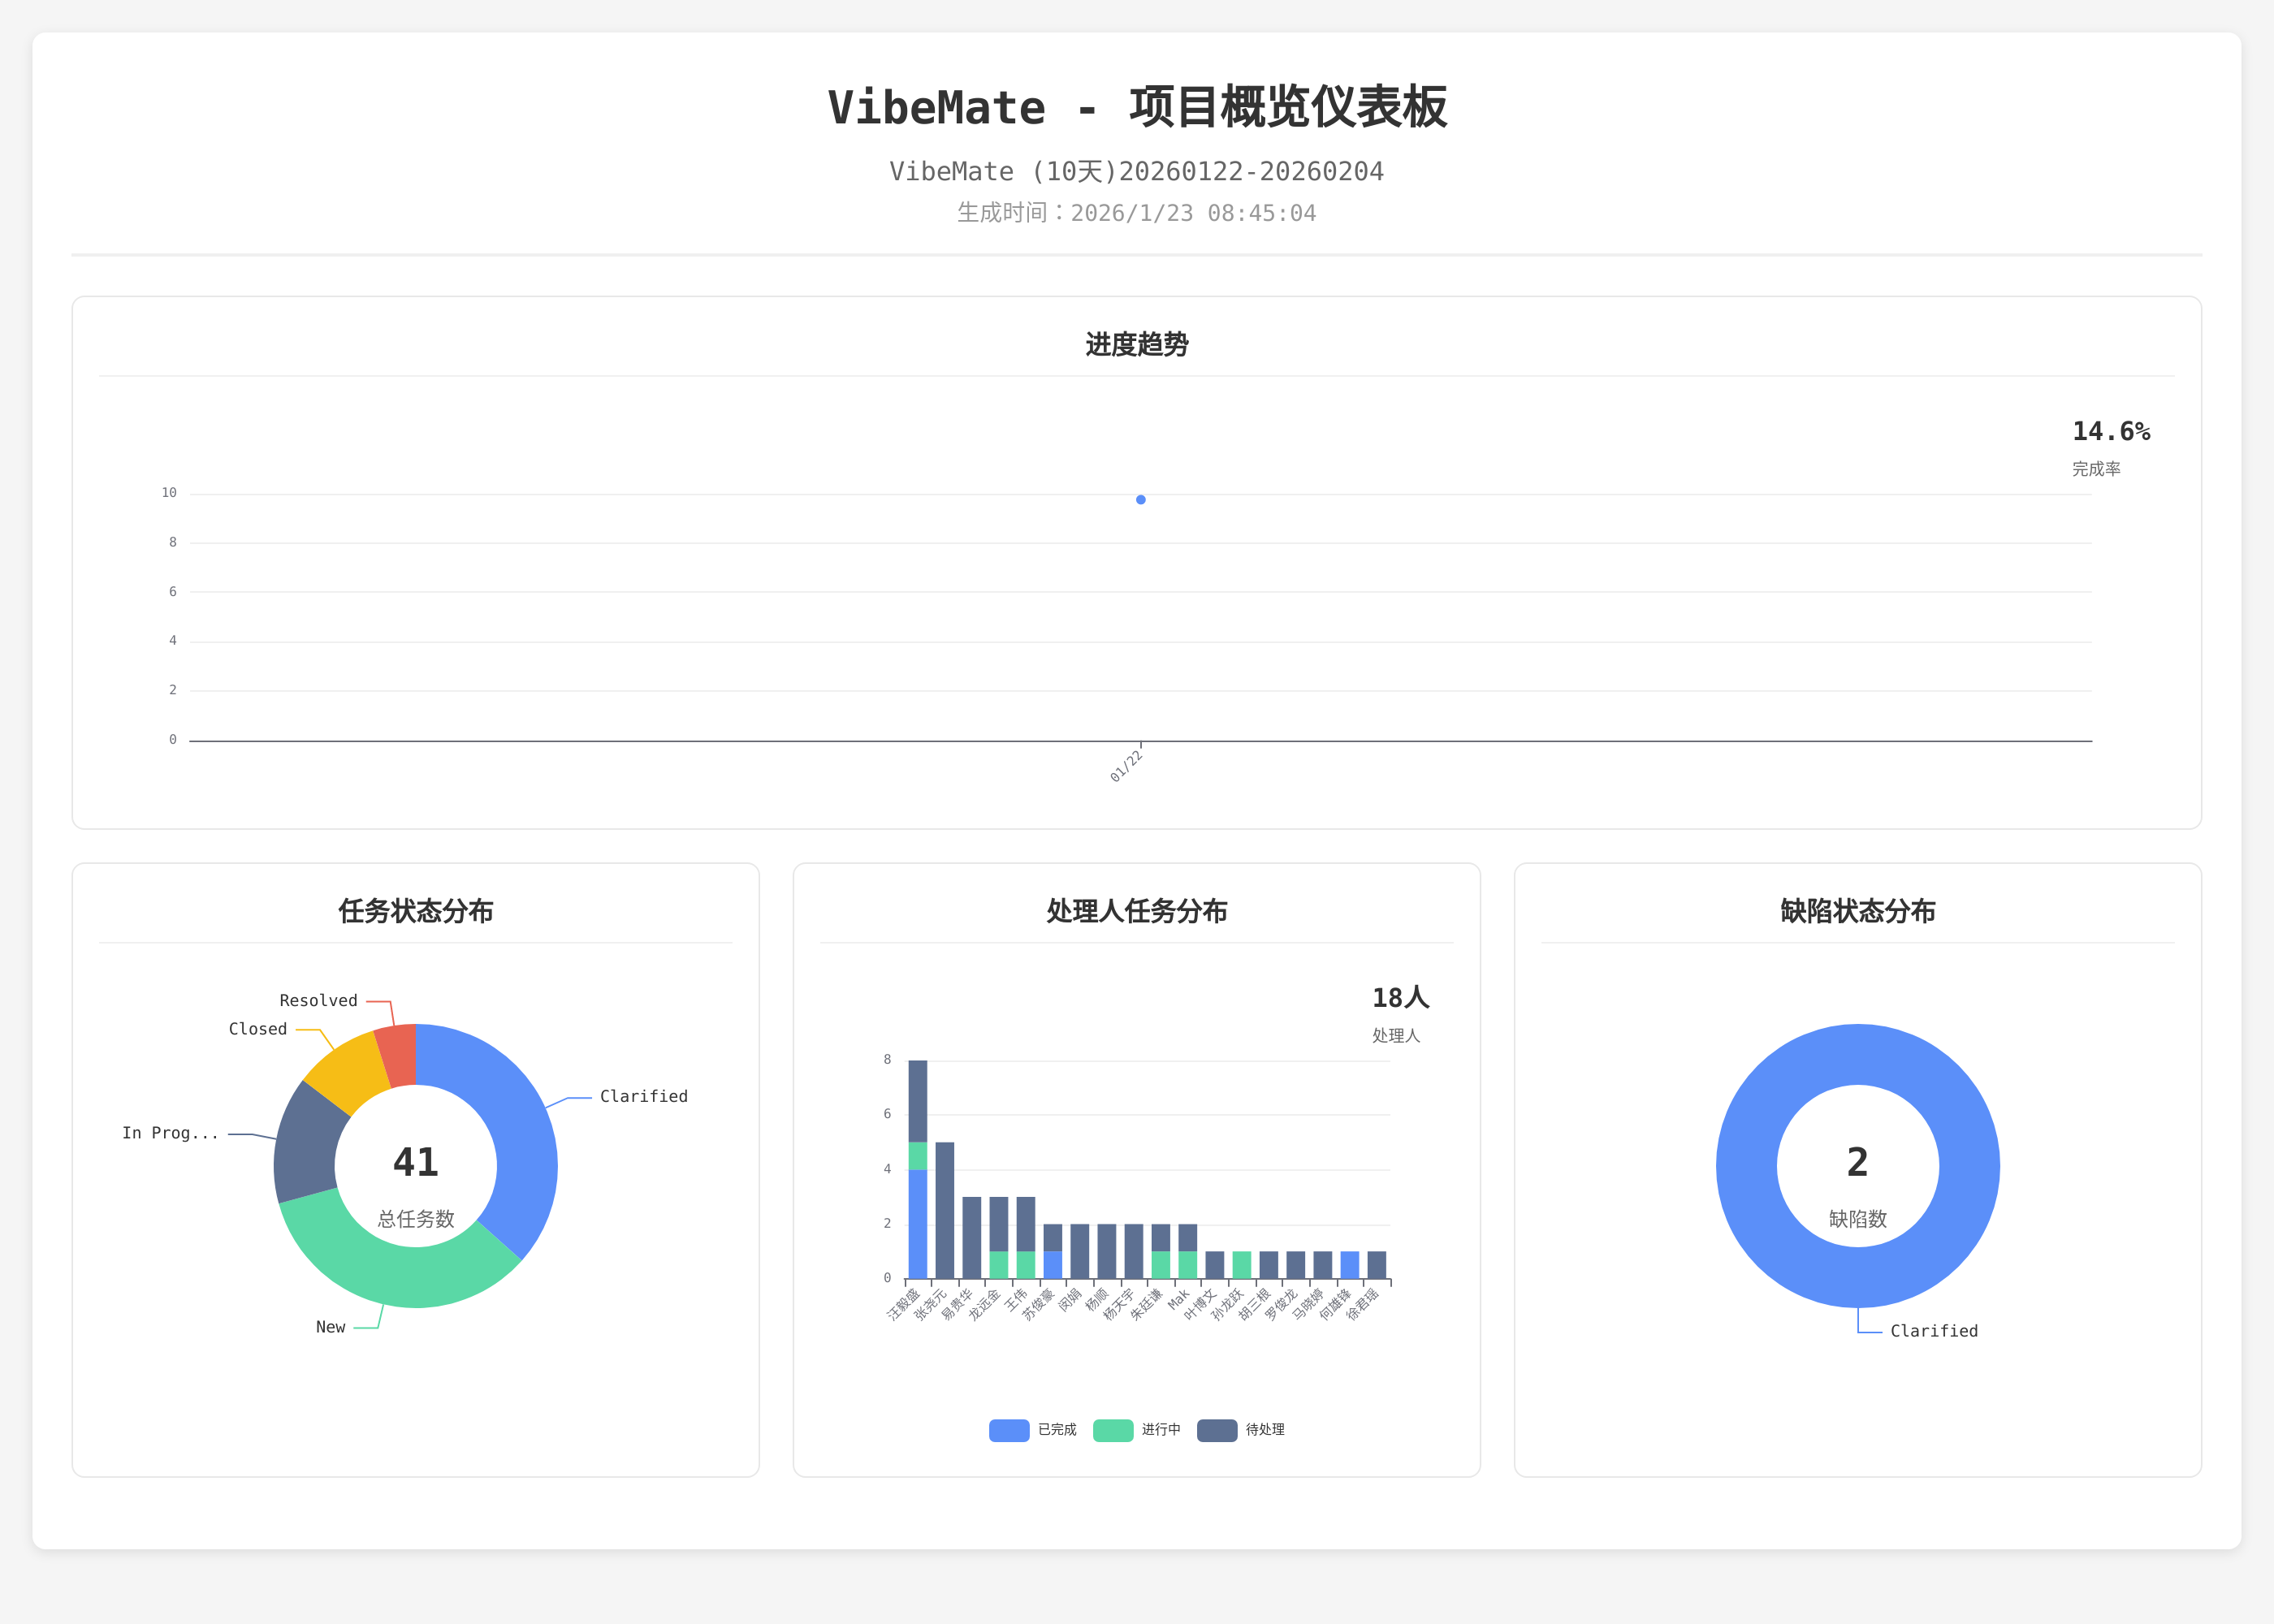This screenshot has width=2274, height=1624.
Task: Click the '罗俊龙' axis label
Action: click(1281, 1304)
